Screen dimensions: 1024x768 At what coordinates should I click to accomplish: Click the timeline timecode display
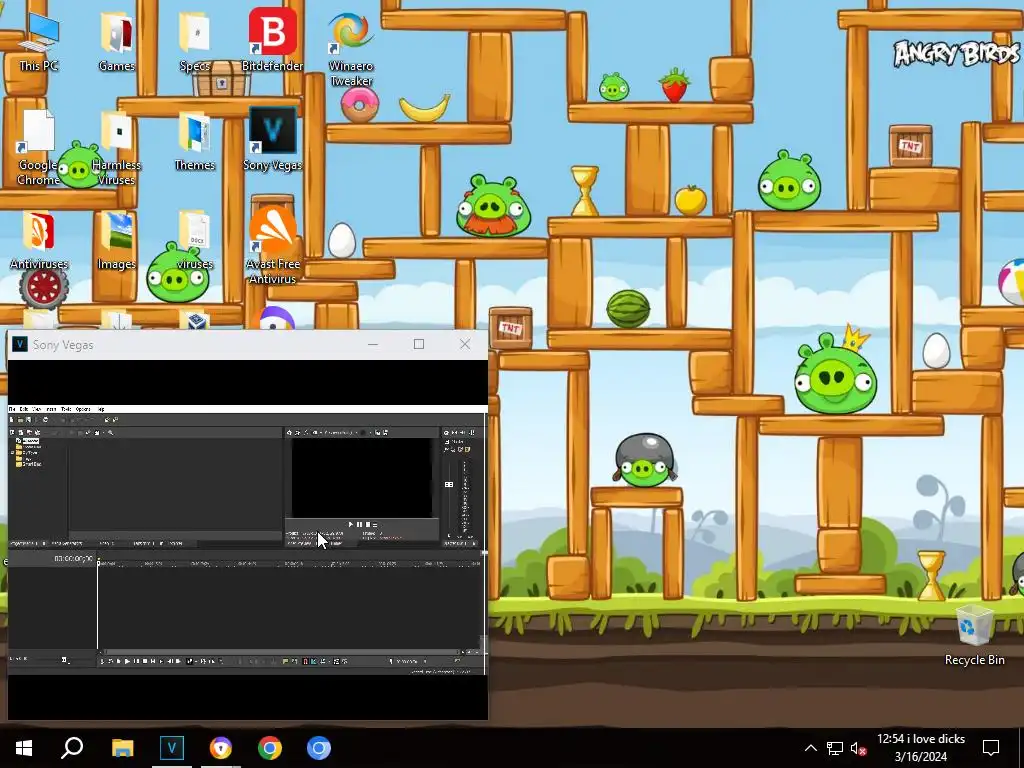(x=73, y=558)
